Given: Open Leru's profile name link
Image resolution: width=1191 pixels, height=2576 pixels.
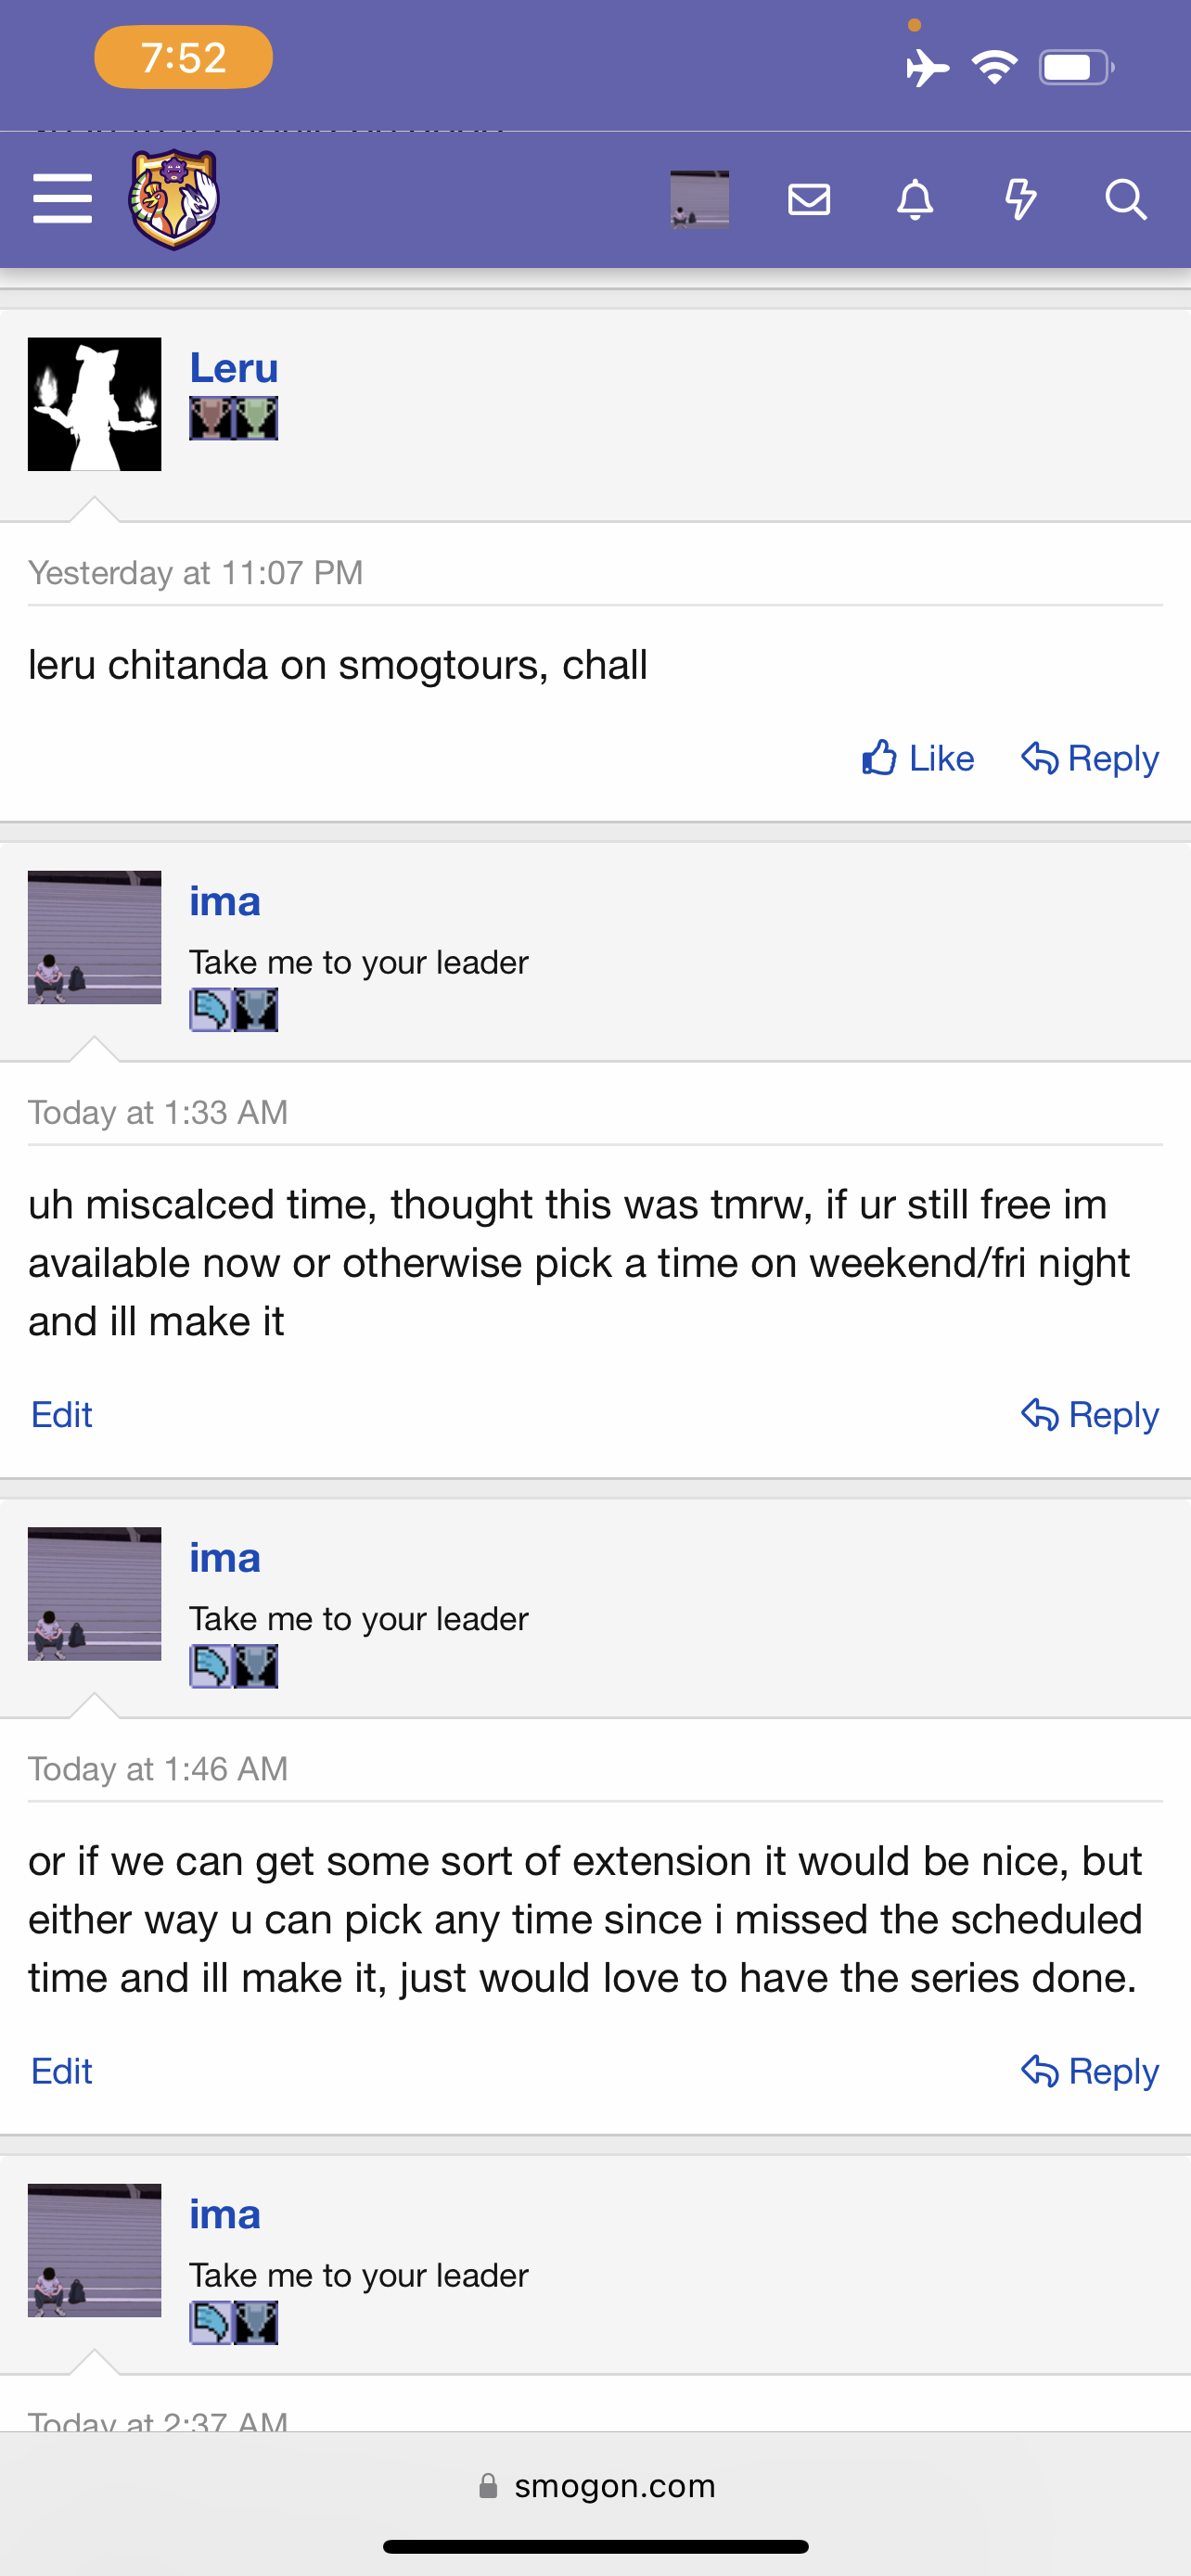Looking at the screenshot, I should pos(234,368).
